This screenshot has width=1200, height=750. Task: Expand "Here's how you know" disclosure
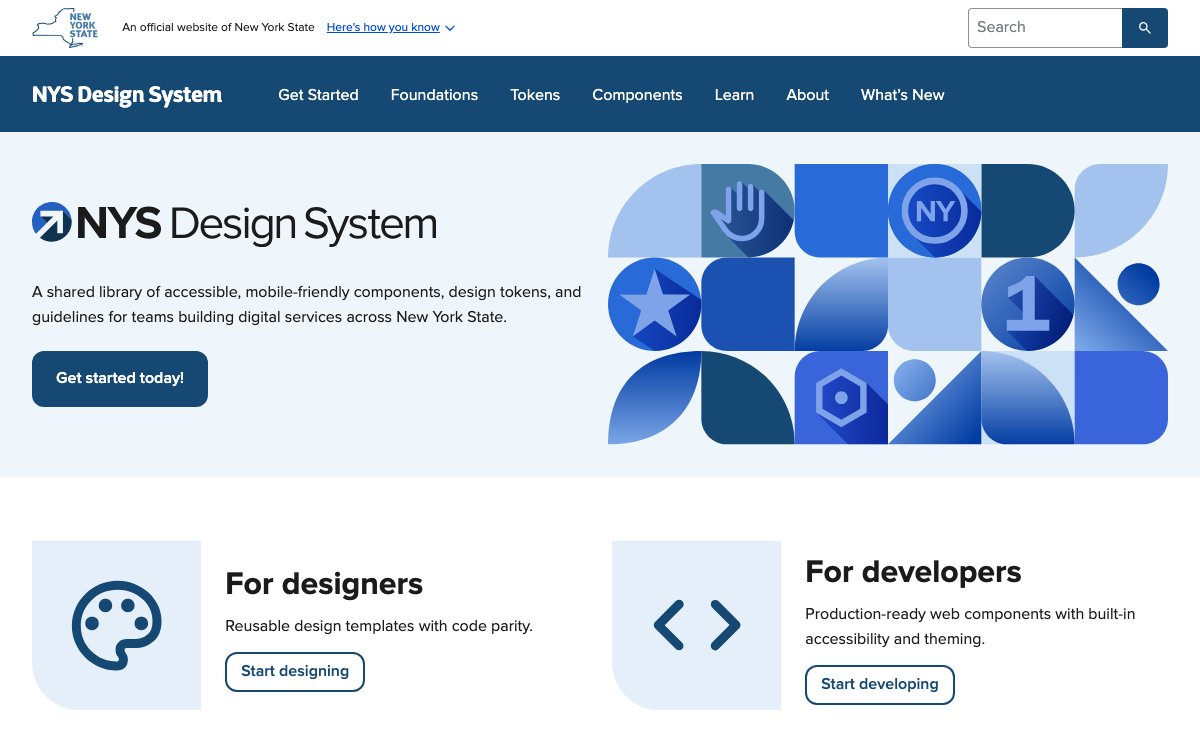[x=391, y=27]
